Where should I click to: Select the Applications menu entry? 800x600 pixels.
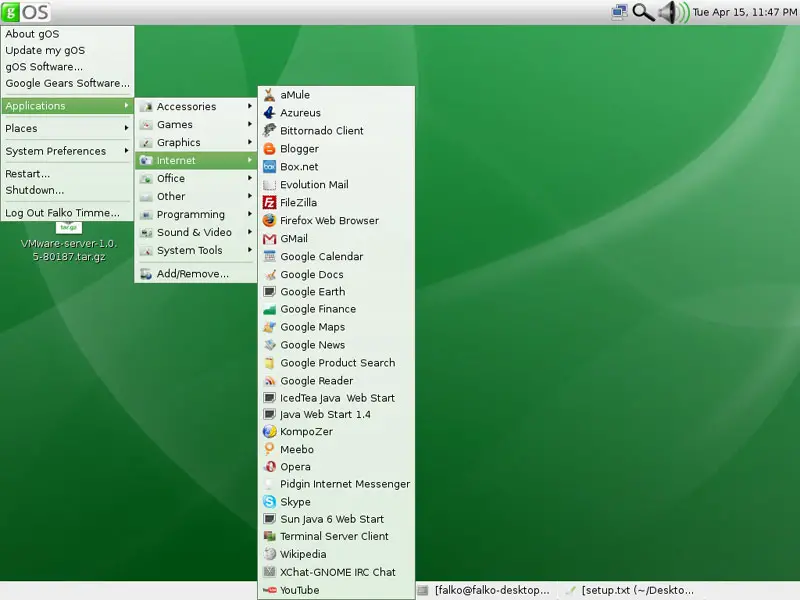[x=67, y=106]
